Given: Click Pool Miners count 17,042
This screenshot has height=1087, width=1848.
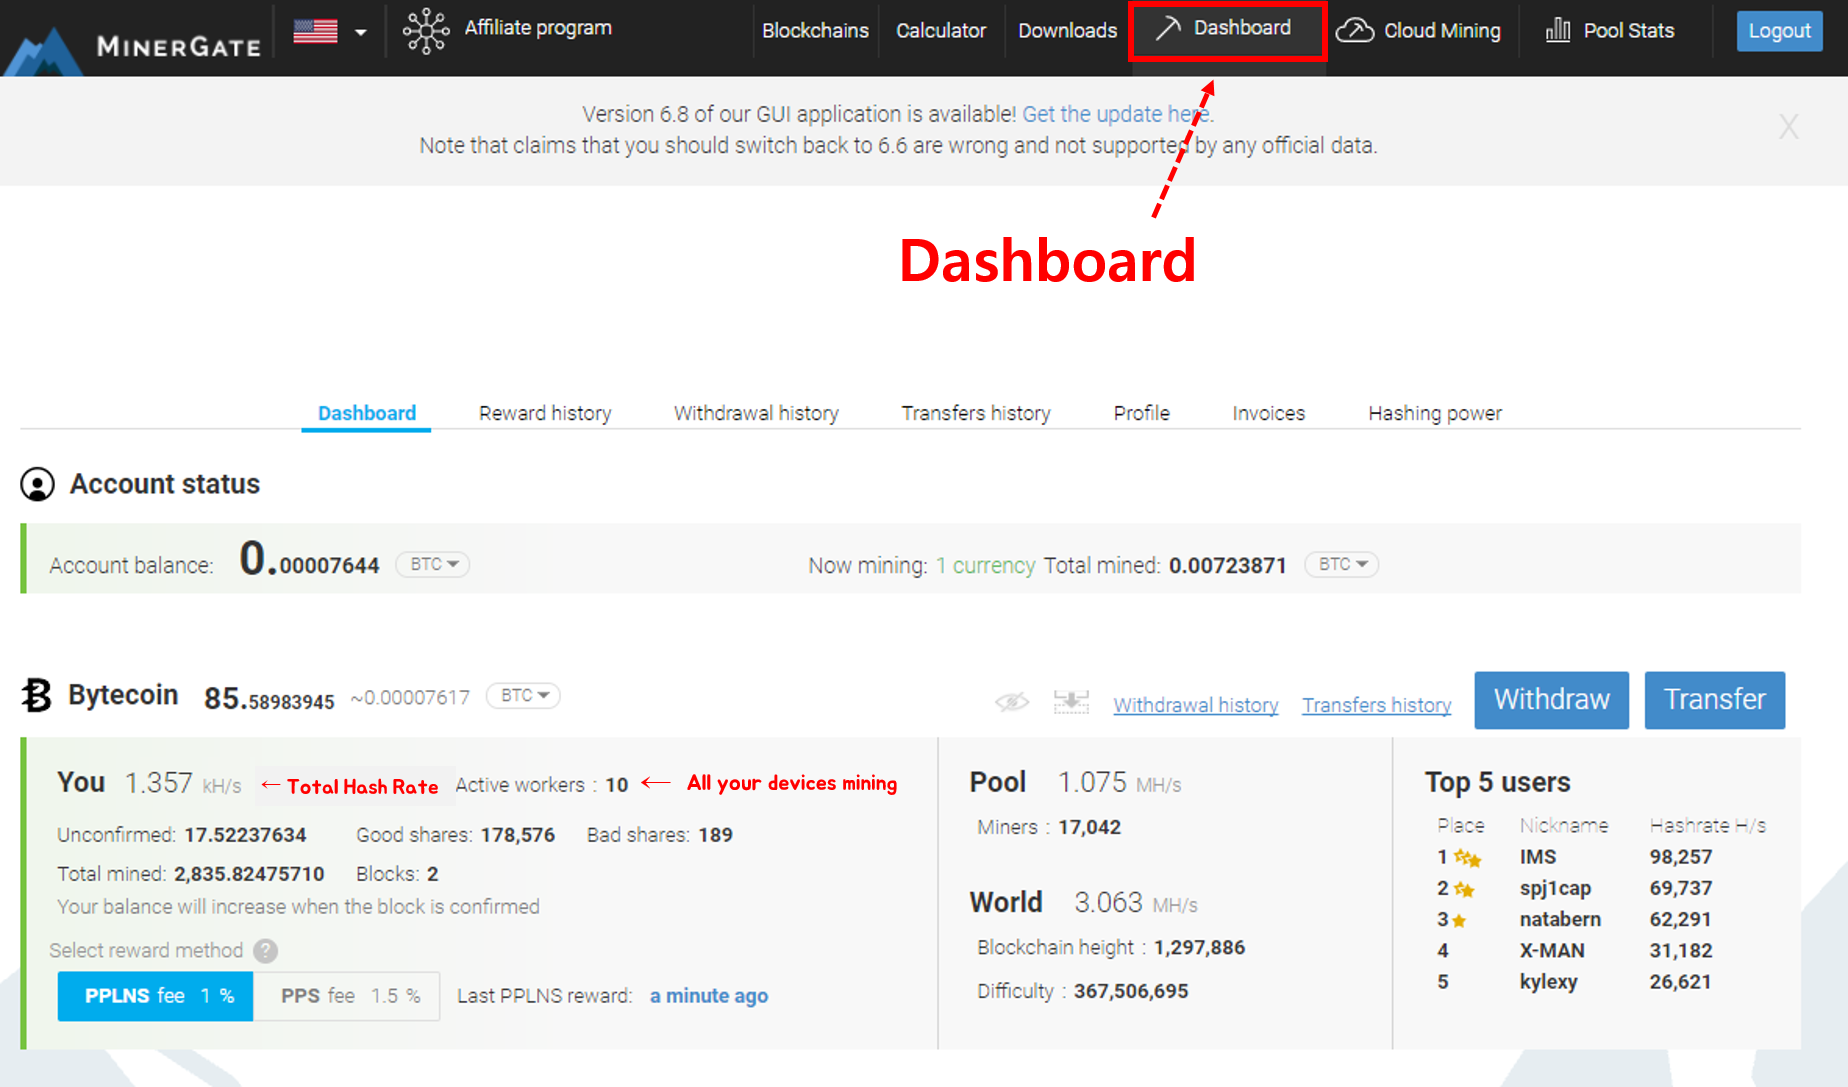Looking at the screenshot, I should [x=1089, y=827].
